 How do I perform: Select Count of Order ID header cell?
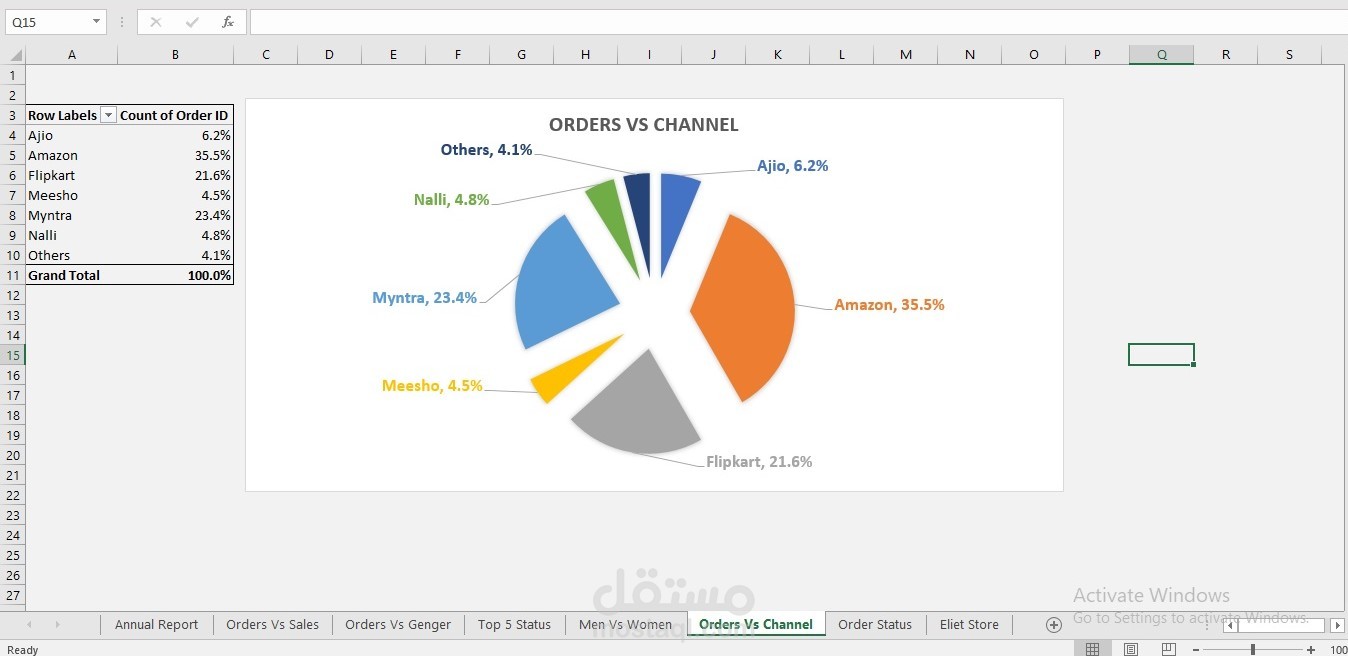point(175,115)
